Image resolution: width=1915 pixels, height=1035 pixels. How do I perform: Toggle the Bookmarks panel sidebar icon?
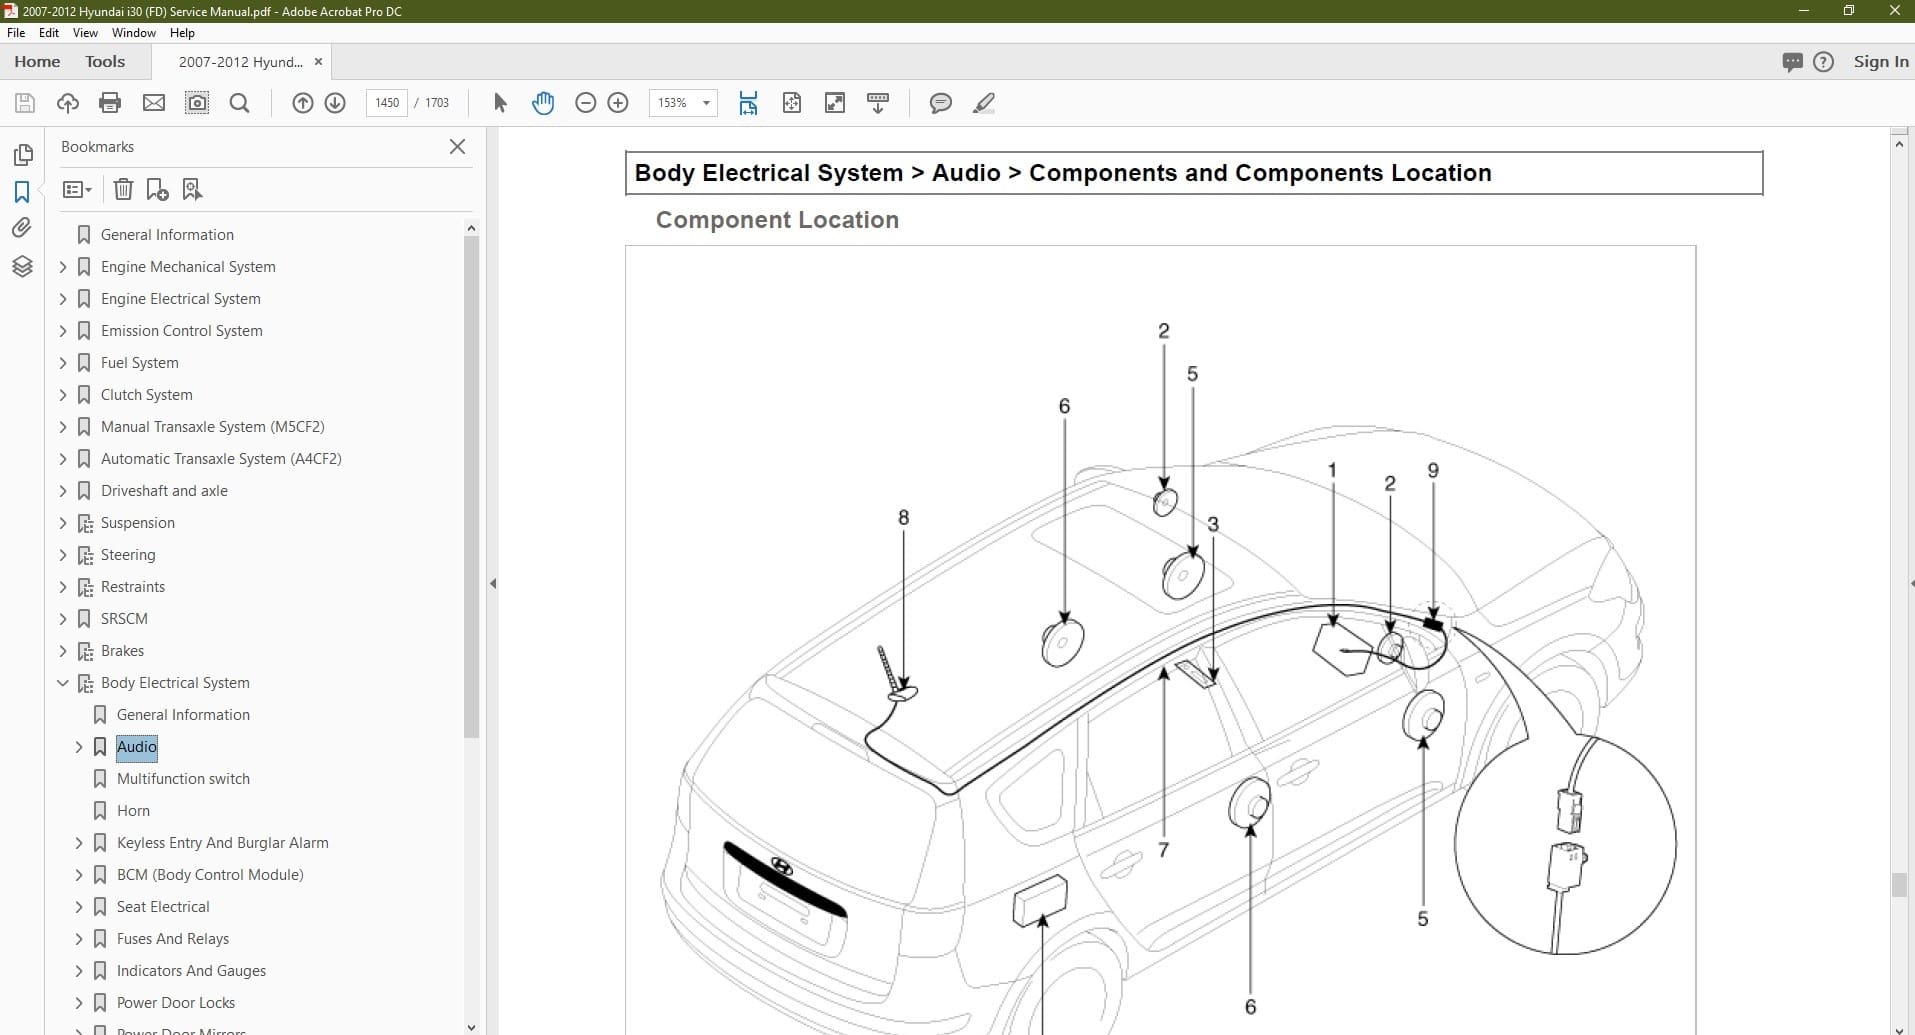click(22, 191)
